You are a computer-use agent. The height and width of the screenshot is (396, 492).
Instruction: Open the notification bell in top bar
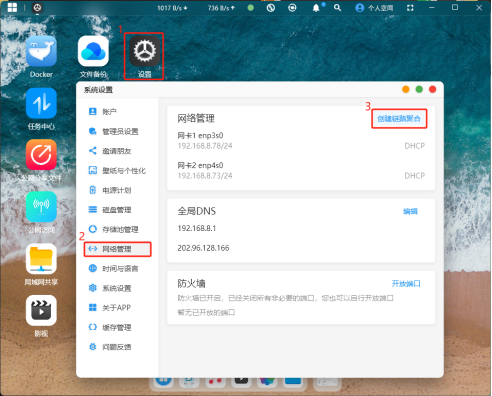pos(316,8)
